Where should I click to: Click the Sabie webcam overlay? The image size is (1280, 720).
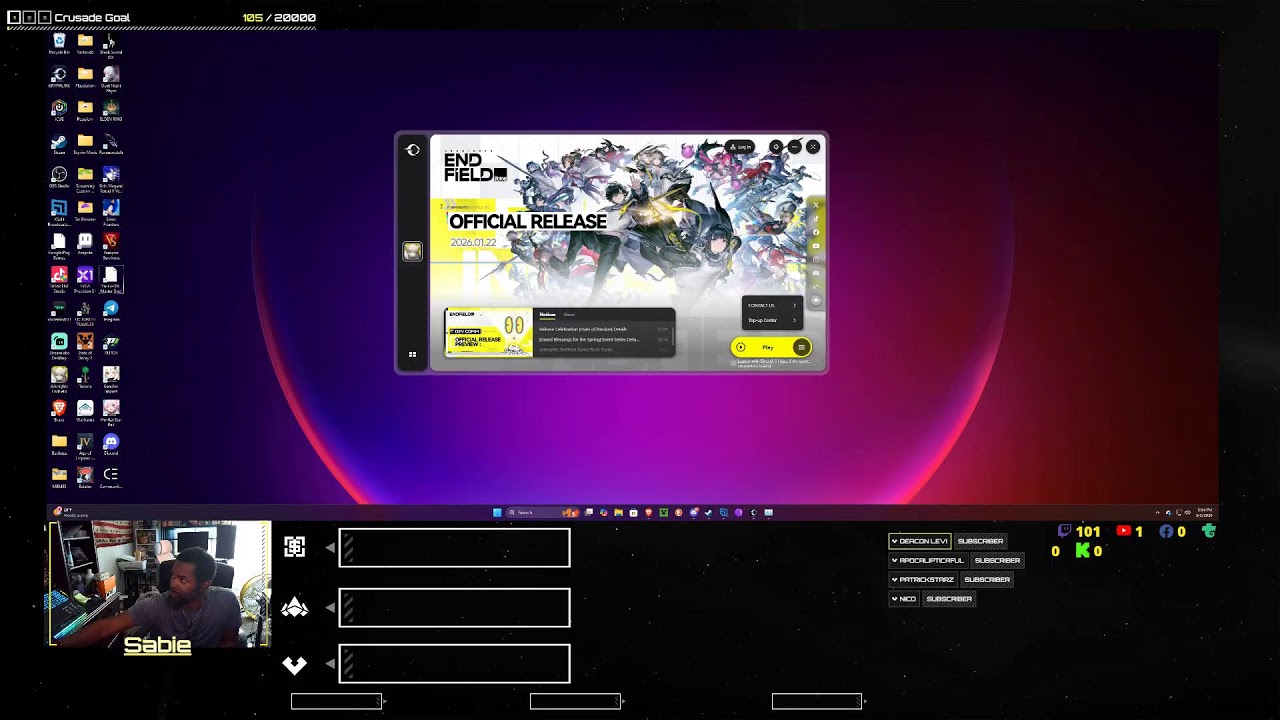[x=160, y=584]
